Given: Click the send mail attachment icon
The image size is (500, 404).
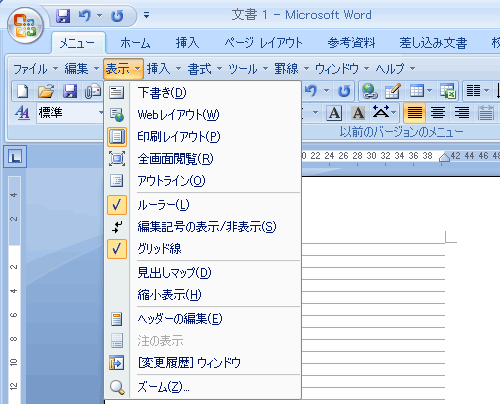Looking at the screenshot, I should 92,91.
